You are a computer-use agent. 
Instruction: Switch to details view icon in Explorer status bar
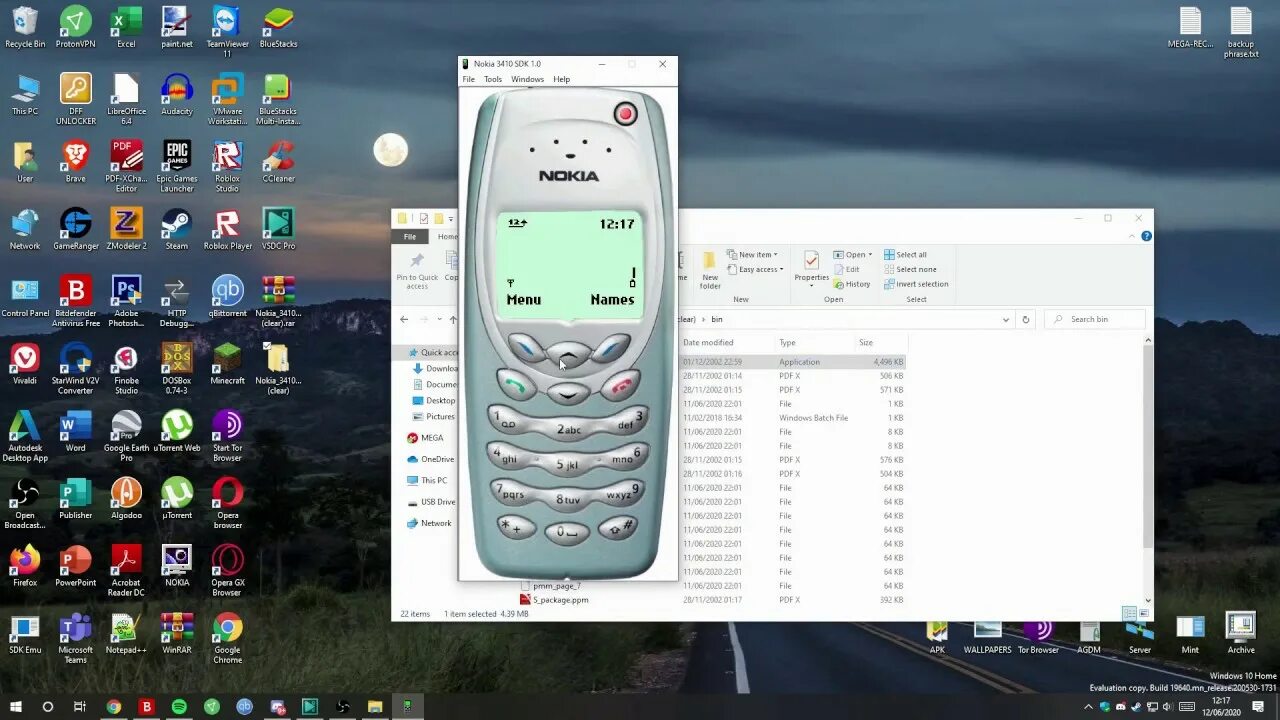pyautogui.click(x=1129, y=613)
